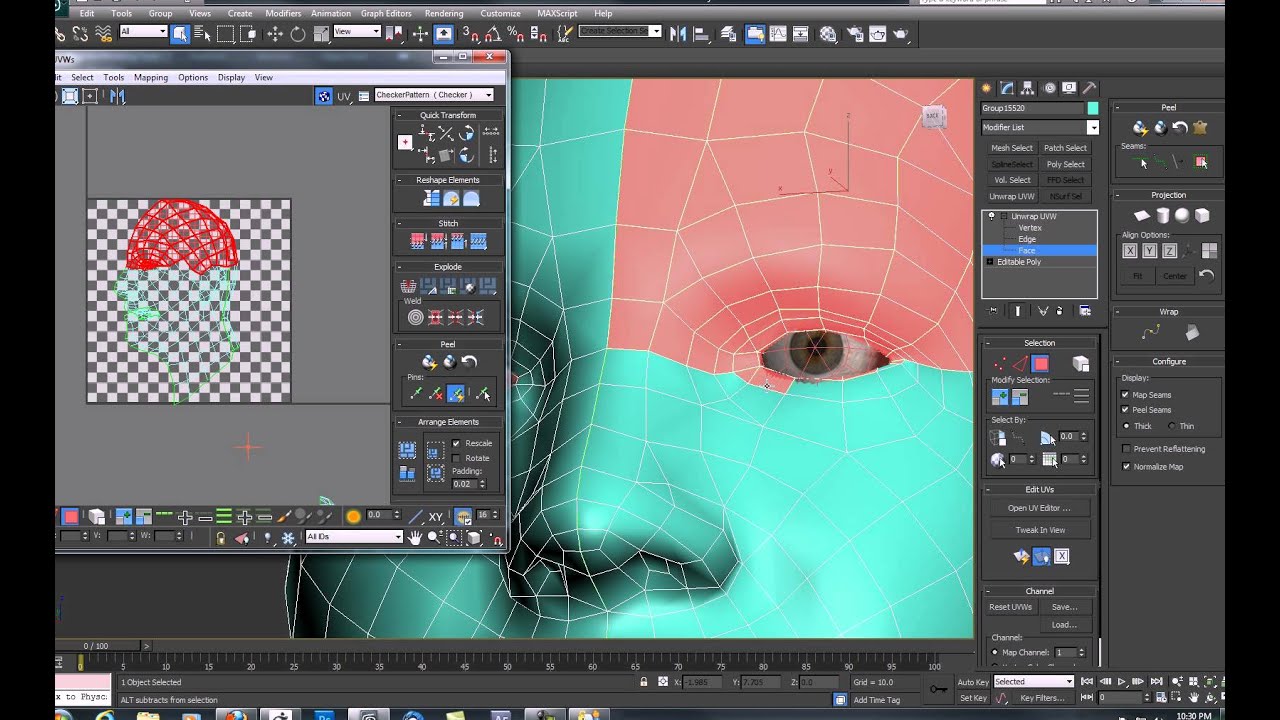Click Pack Custom icon in Arrange Elements
The height and width of the screenshot is (720, 1280).
click(x=407, y=450)
